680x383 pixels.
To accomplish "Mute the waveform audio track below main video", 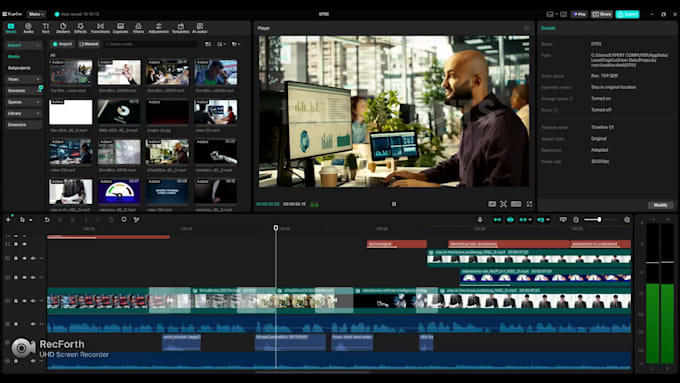I will [33, 324].
